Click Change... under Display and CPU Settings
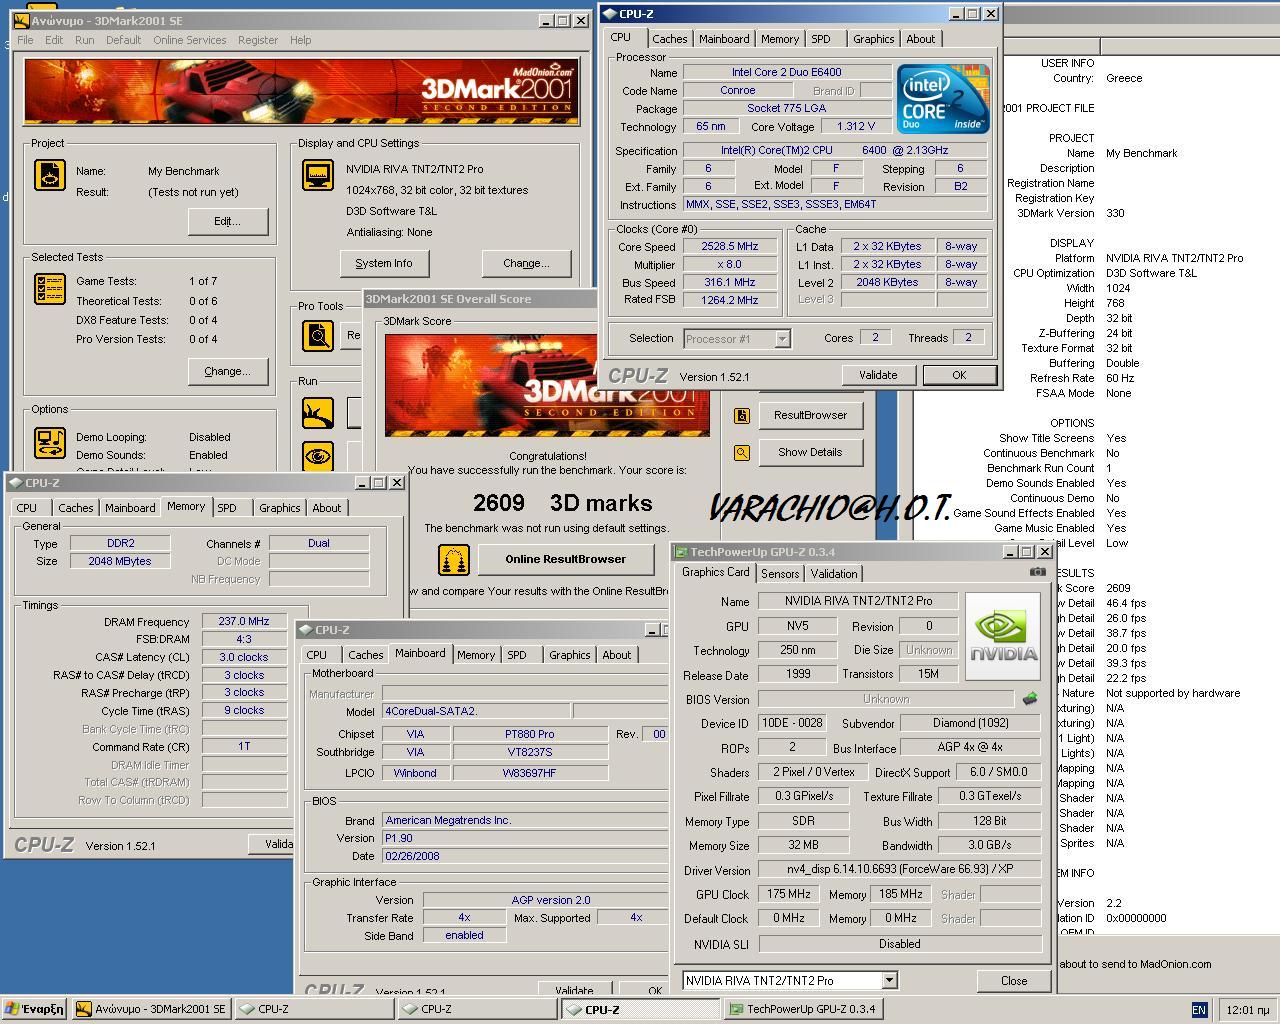This screenshot has width=1280, height=1024. coord(527,263)
